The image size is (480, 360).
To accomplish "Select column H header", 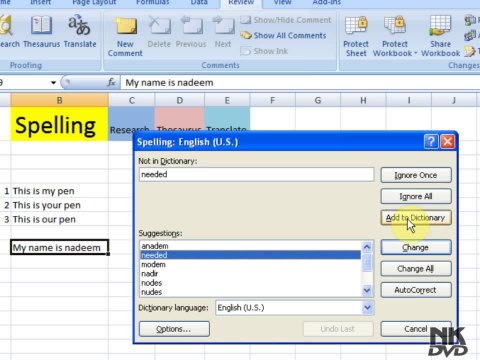I will pos(363,100).
